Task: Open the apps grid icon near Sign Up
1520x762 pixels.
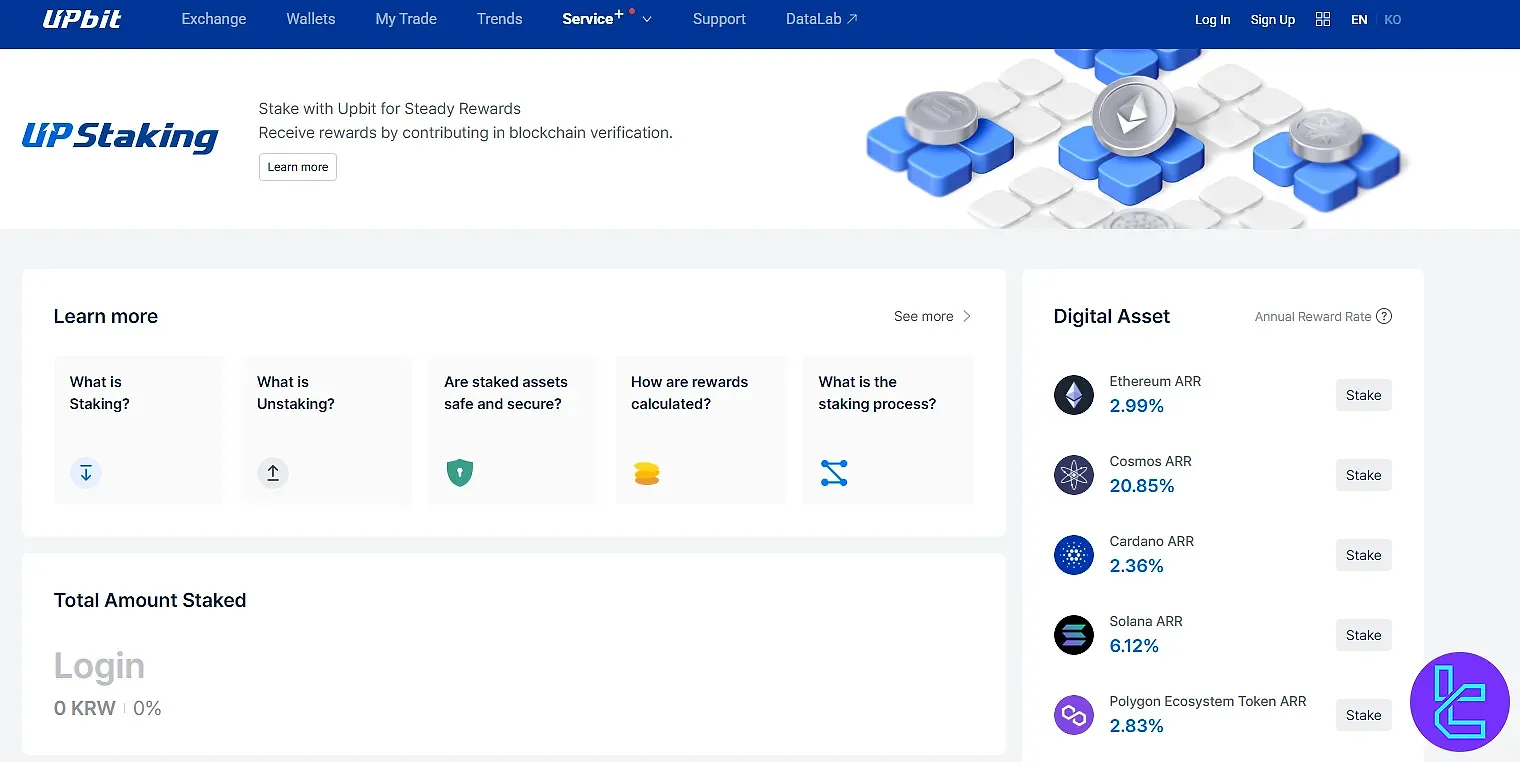Action: click(1322, 18)
